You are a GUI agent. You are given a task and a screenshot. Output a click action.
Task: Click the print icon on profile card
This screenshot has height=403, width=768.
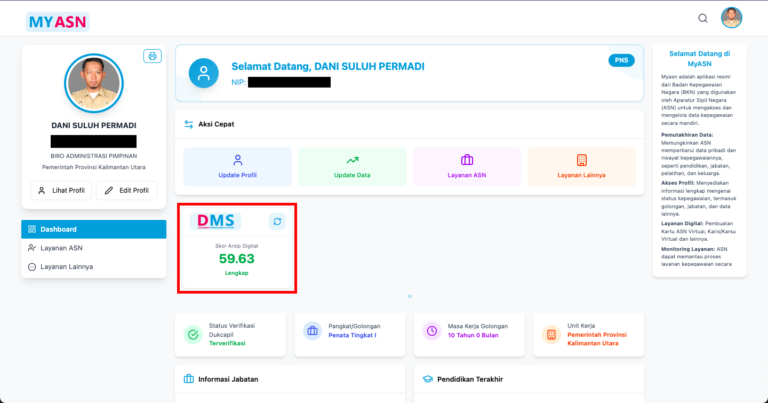152,56
